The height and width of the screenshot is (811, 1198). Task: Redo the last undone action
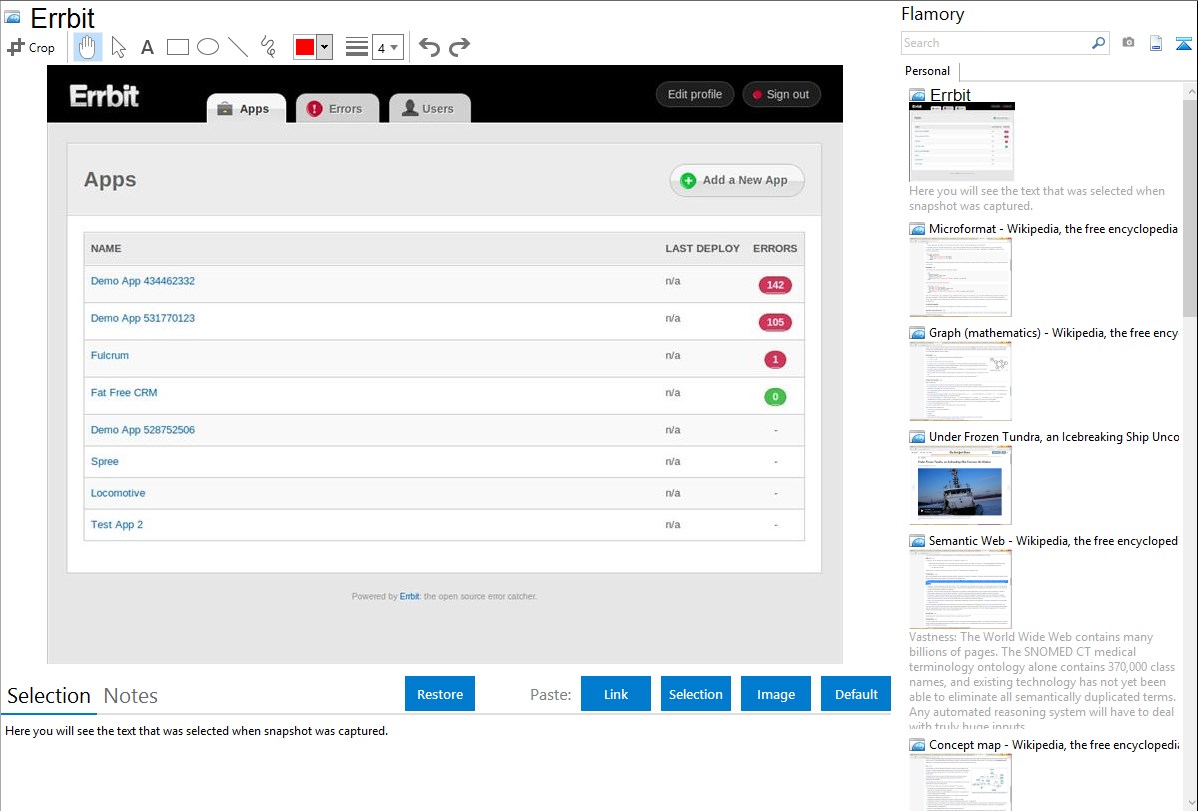point(460,47)
